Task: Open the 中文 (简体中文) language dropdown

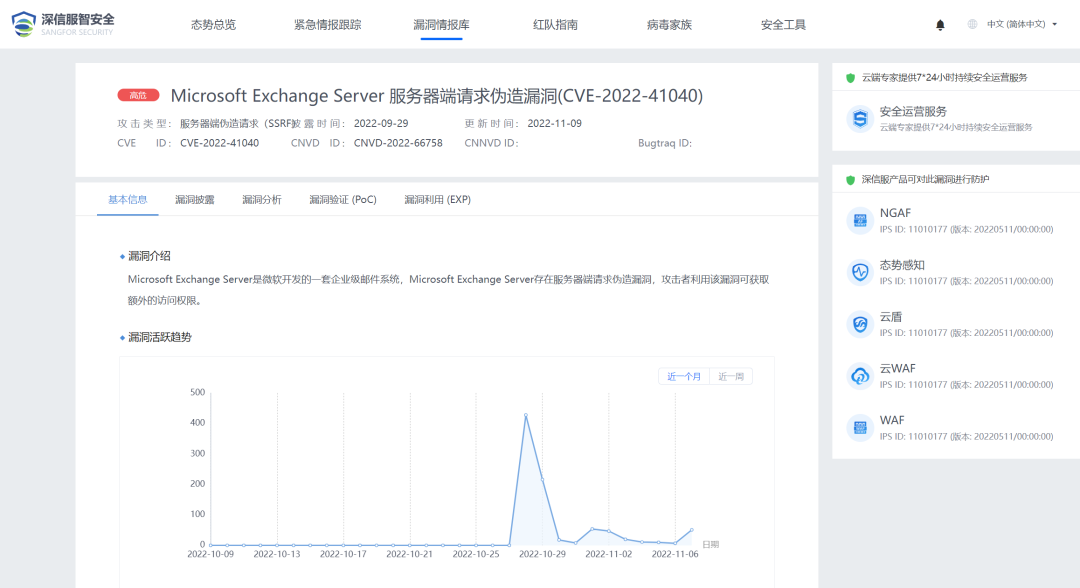Action: tap(1021, 24)
